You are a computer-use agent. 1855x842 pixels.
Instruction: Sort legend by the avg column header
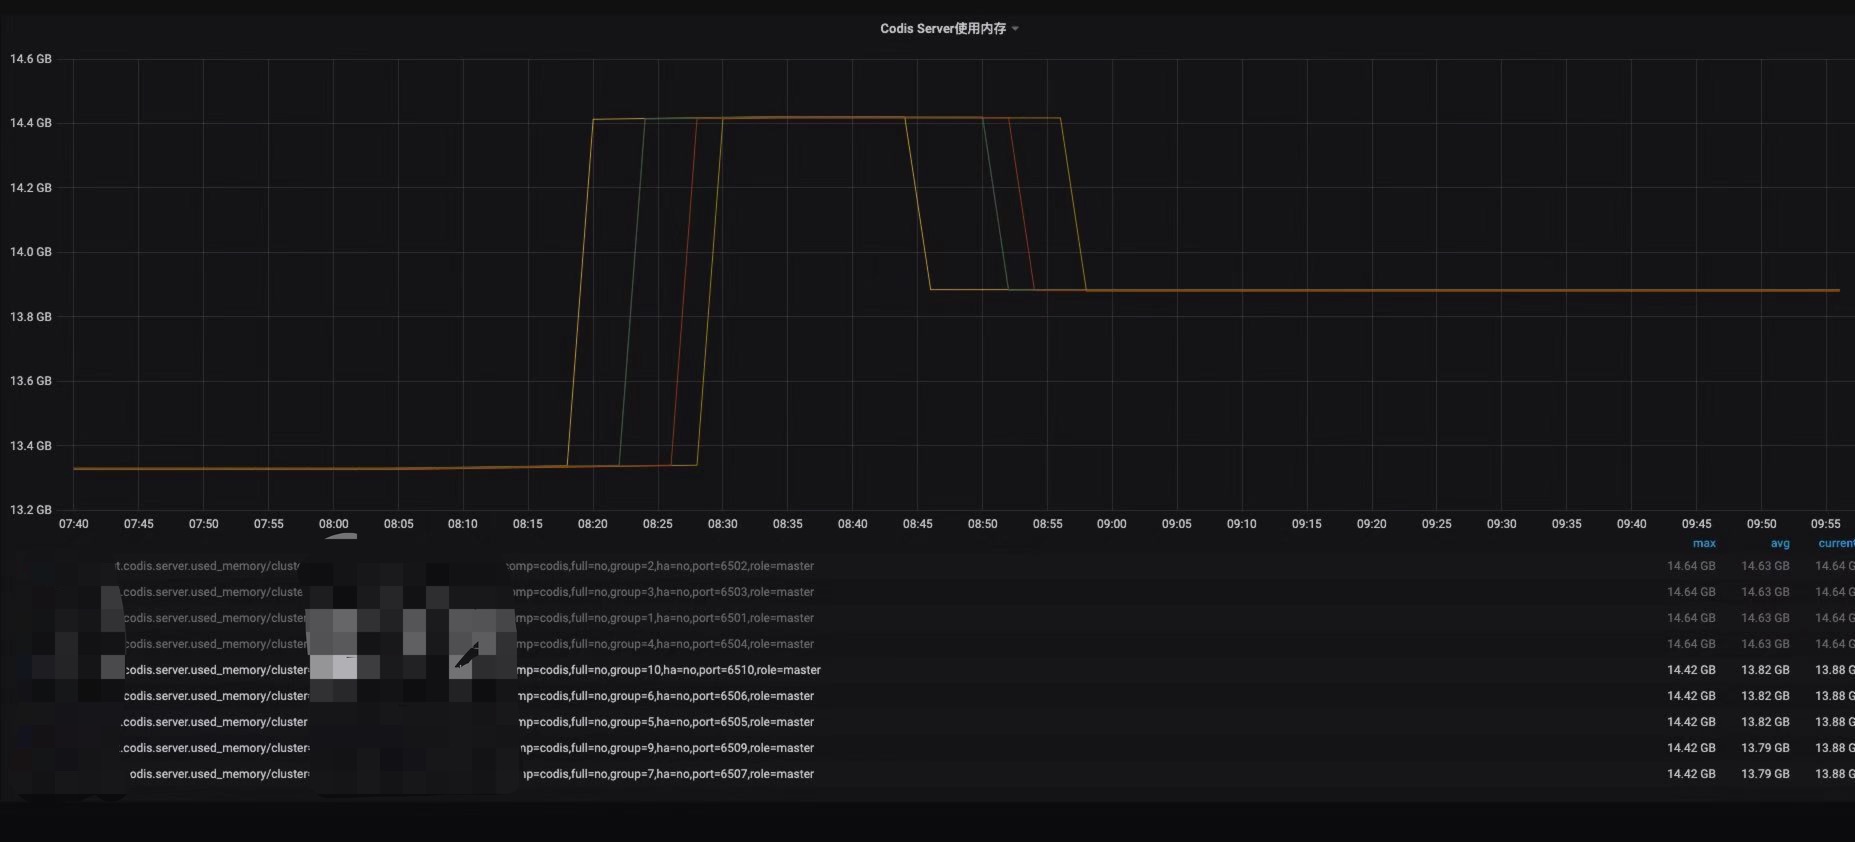coord(1780,544)
